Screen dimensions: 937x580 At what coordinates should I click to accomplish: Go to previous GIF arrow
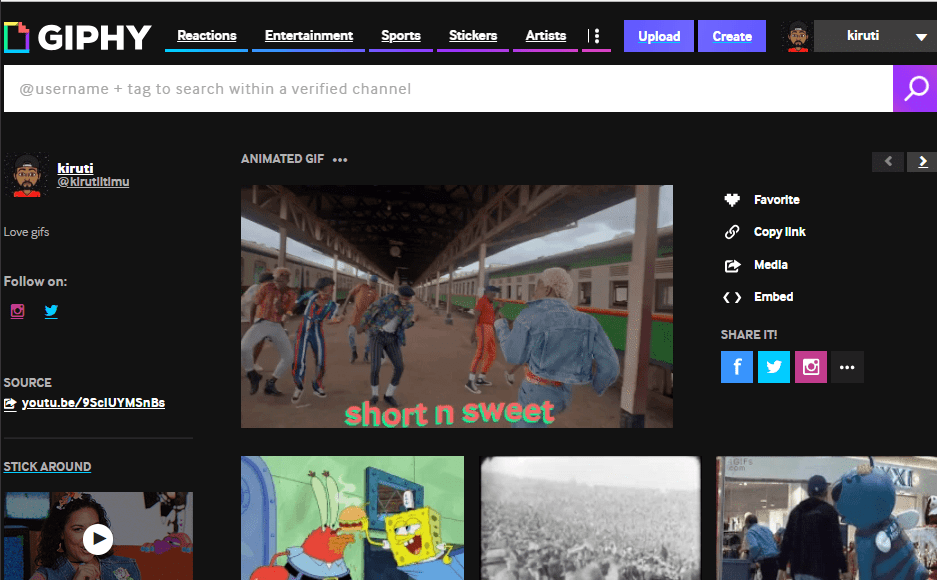[x=888, y=161]
